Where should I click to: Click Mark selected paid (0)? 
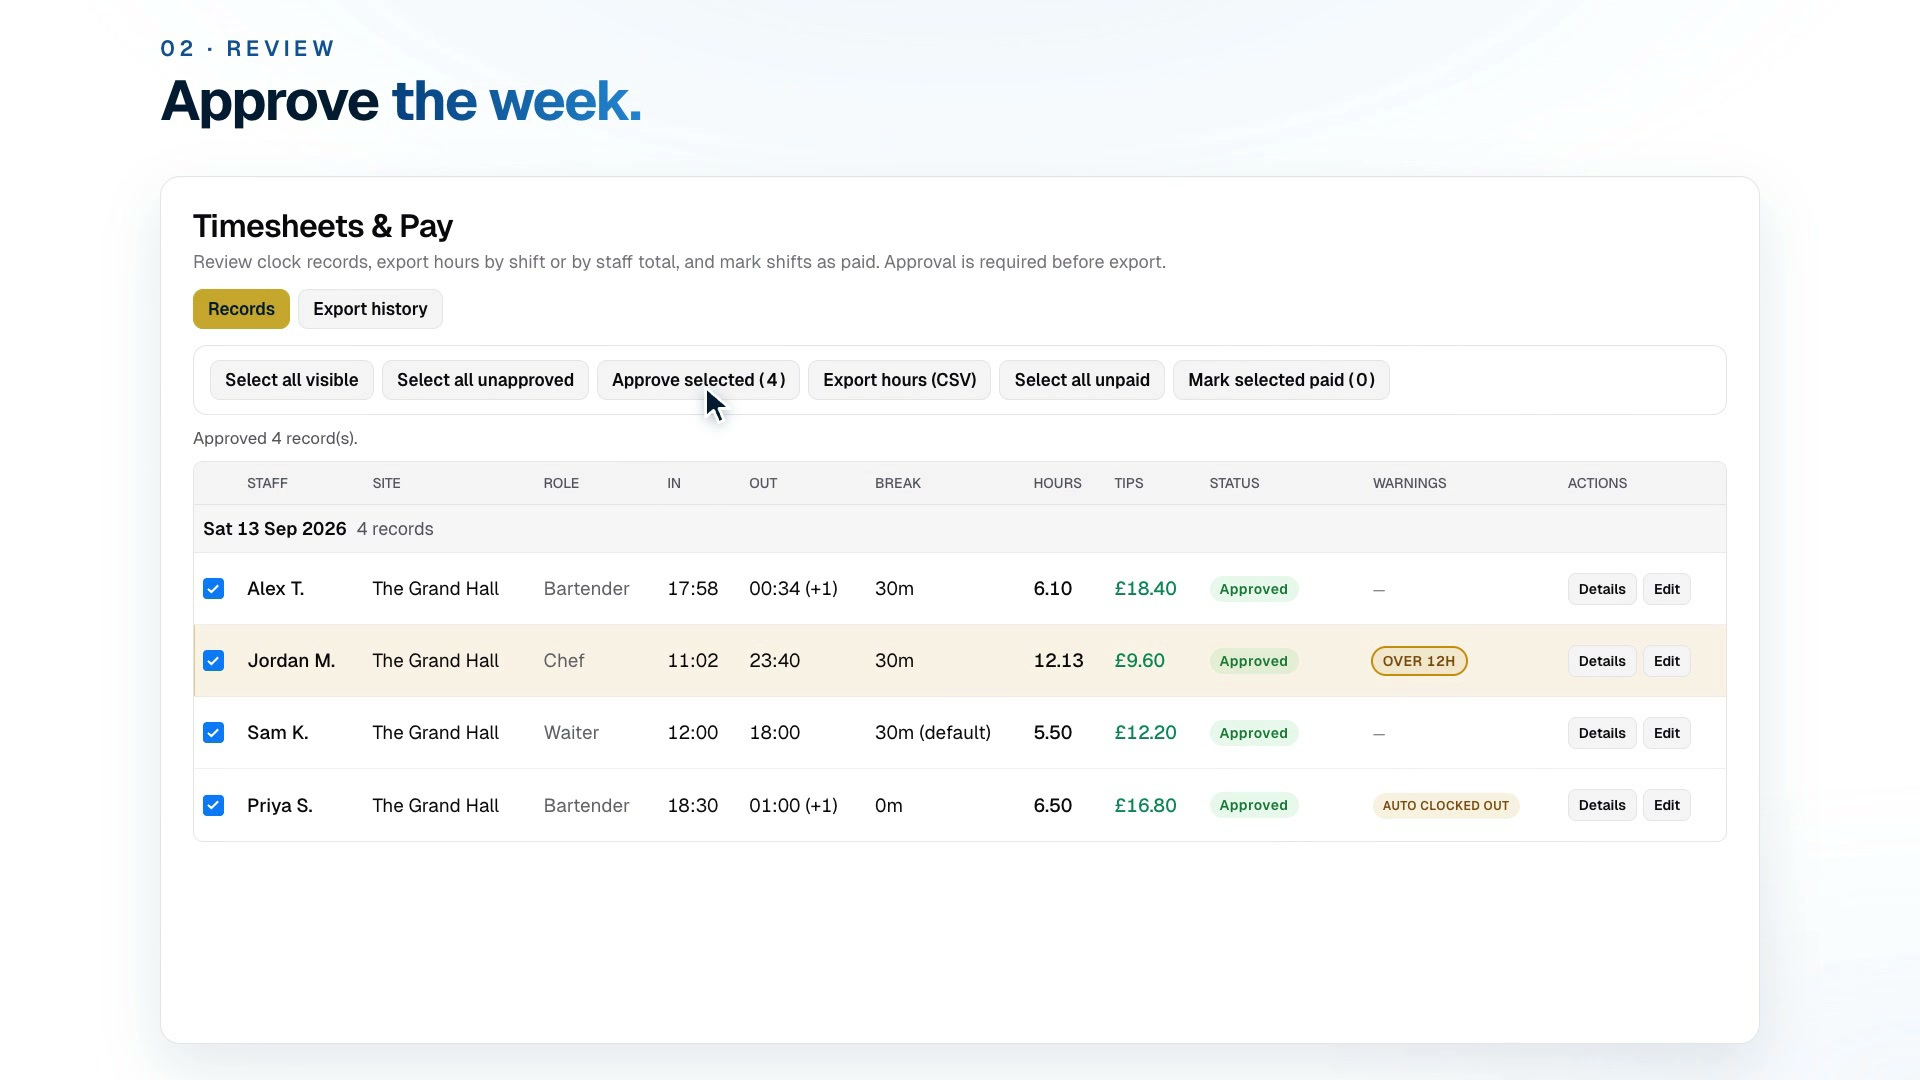pyautogui.click(x=1281, y=380)
